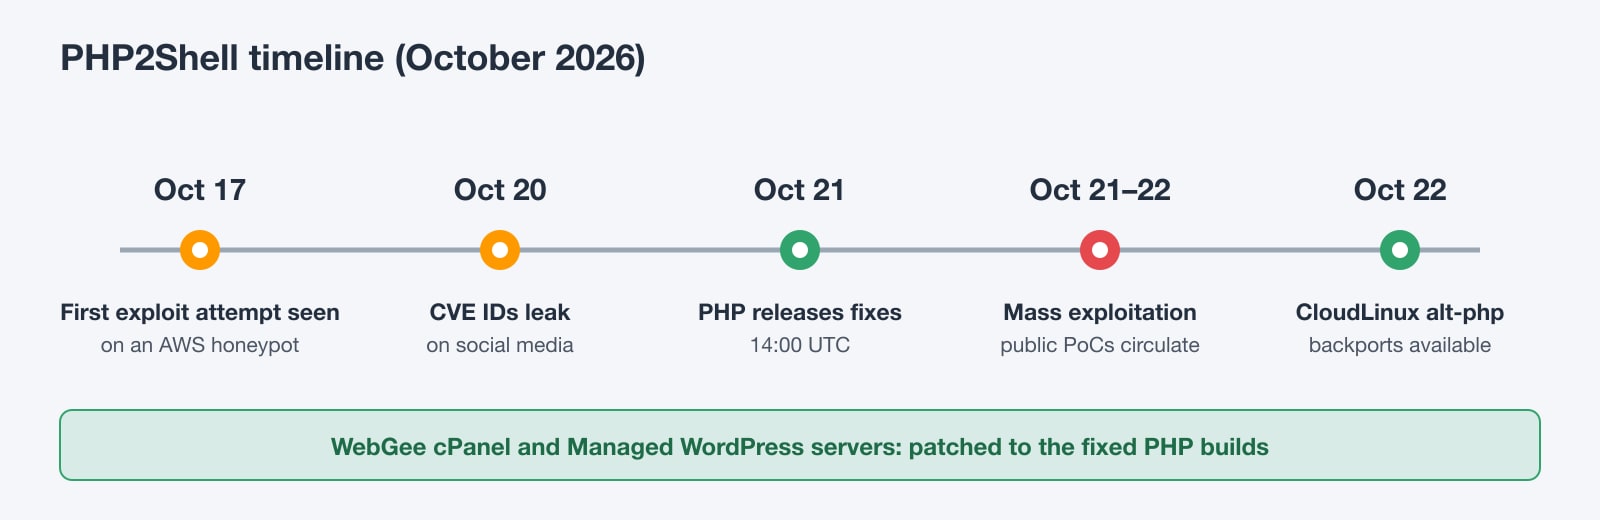Click the 'Oct 21–22' date label
This screenshot has height=520, width=1600.
coord(1100,190)
